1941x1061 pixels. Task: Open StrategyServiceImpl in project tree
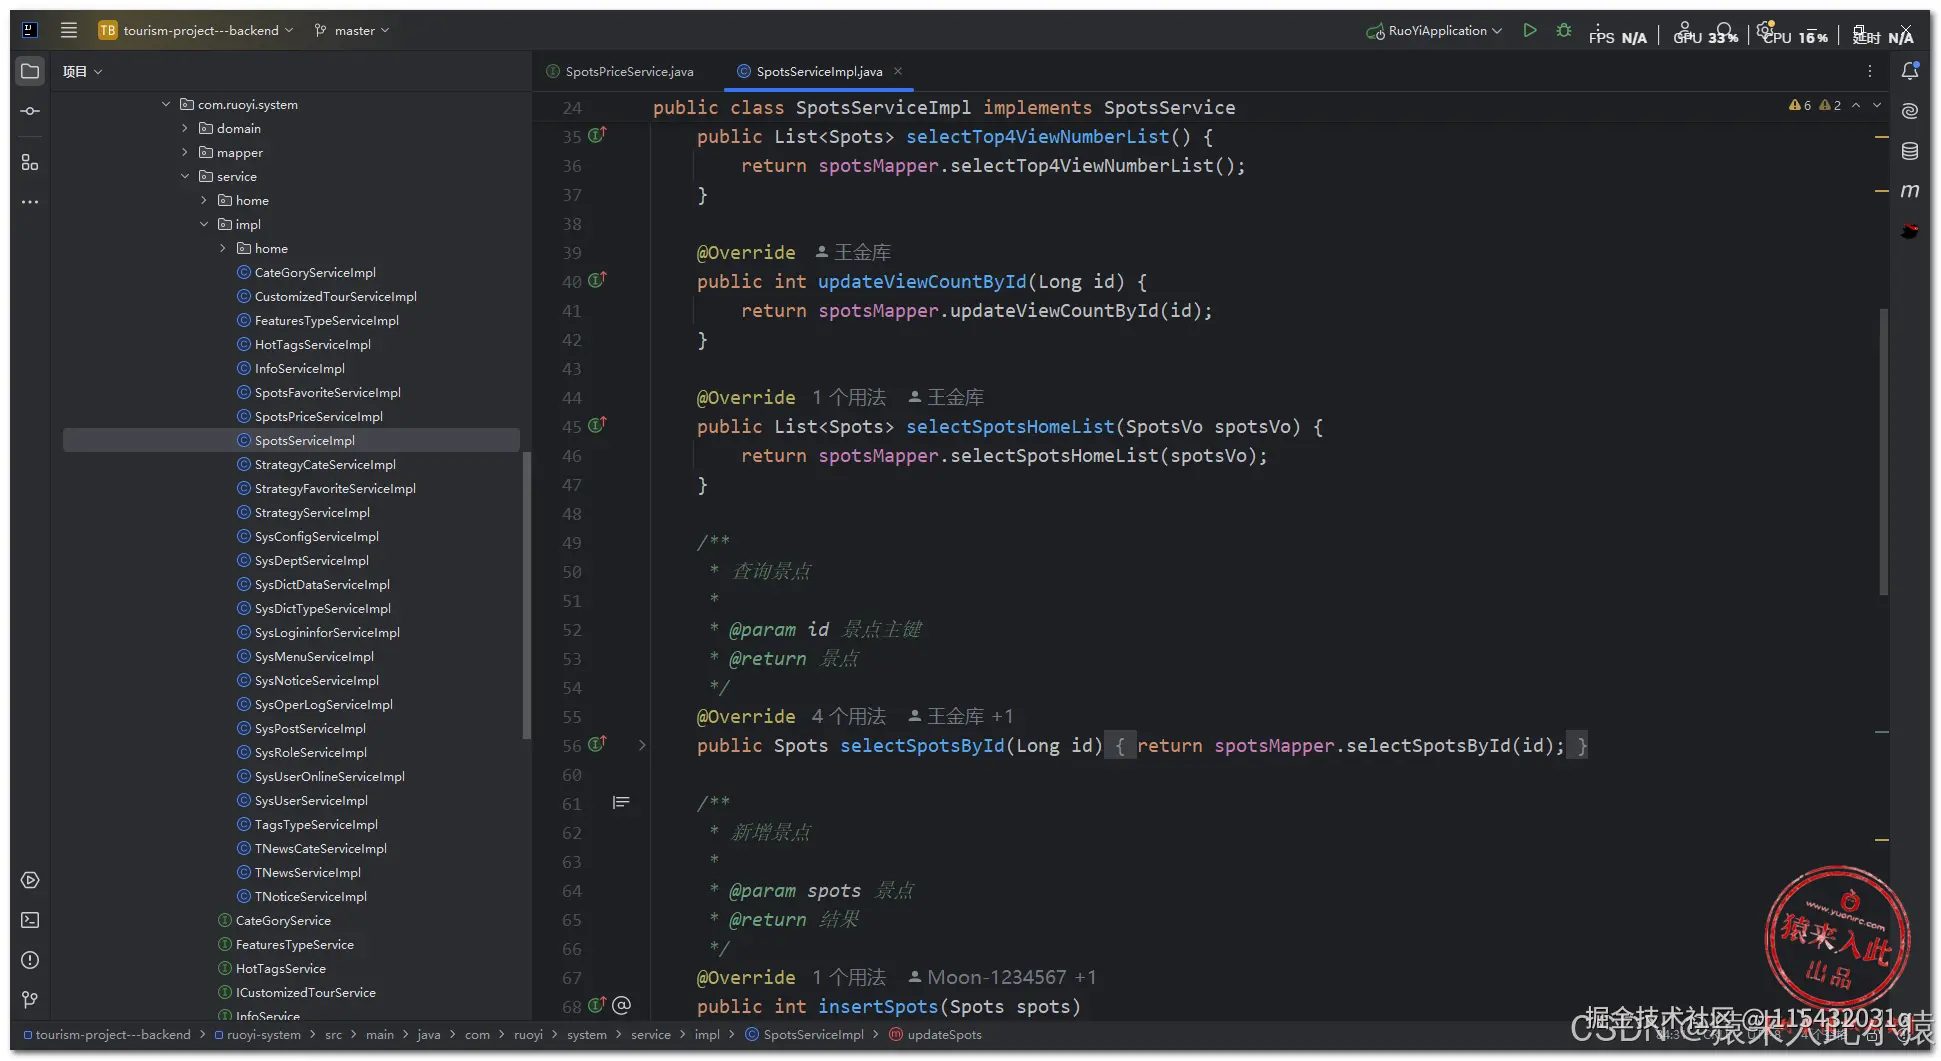(x=312, y=512)
